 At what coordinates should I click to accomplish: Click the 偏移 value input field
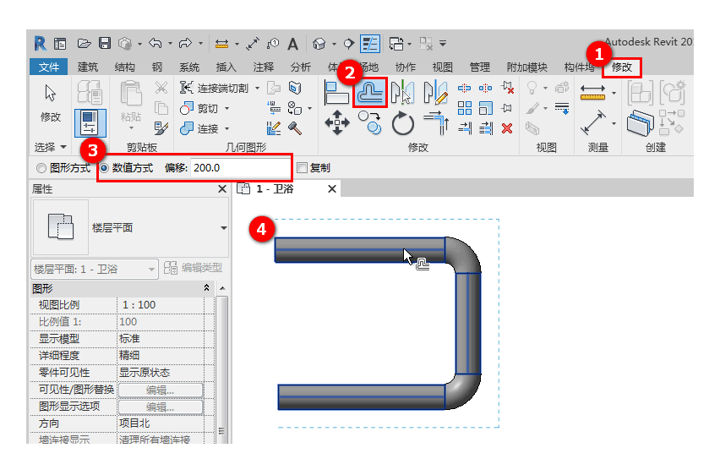240,168
